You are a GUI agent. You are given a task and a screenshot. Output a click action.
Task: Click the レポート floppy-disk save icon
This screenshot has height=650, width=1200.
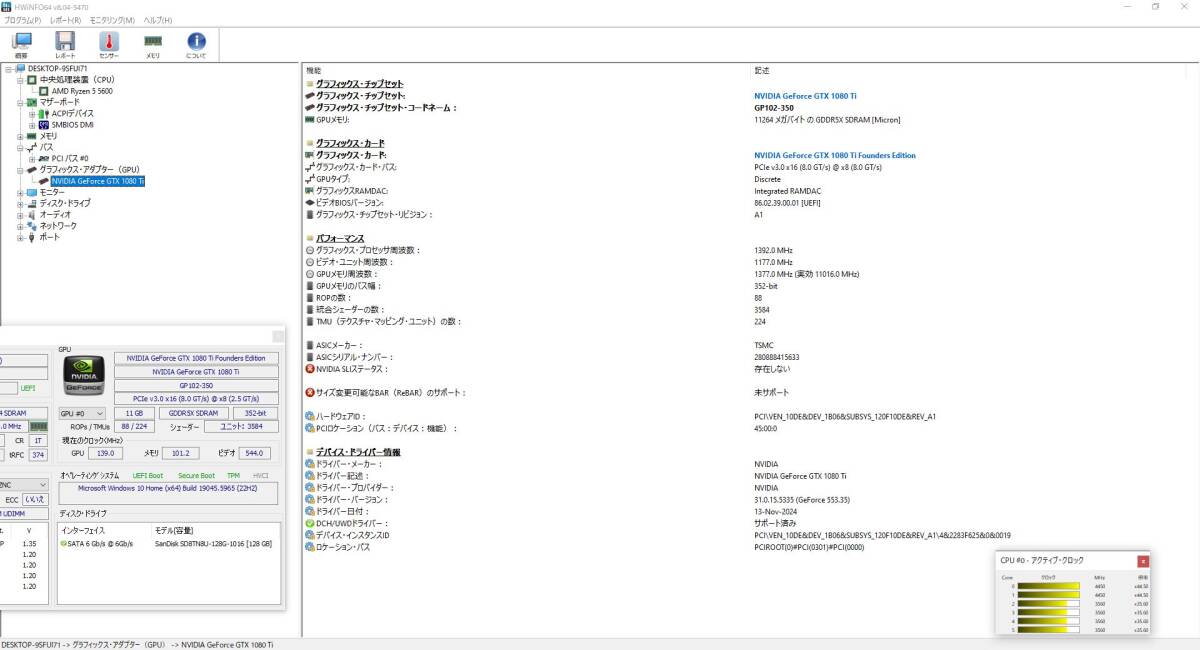65,41
